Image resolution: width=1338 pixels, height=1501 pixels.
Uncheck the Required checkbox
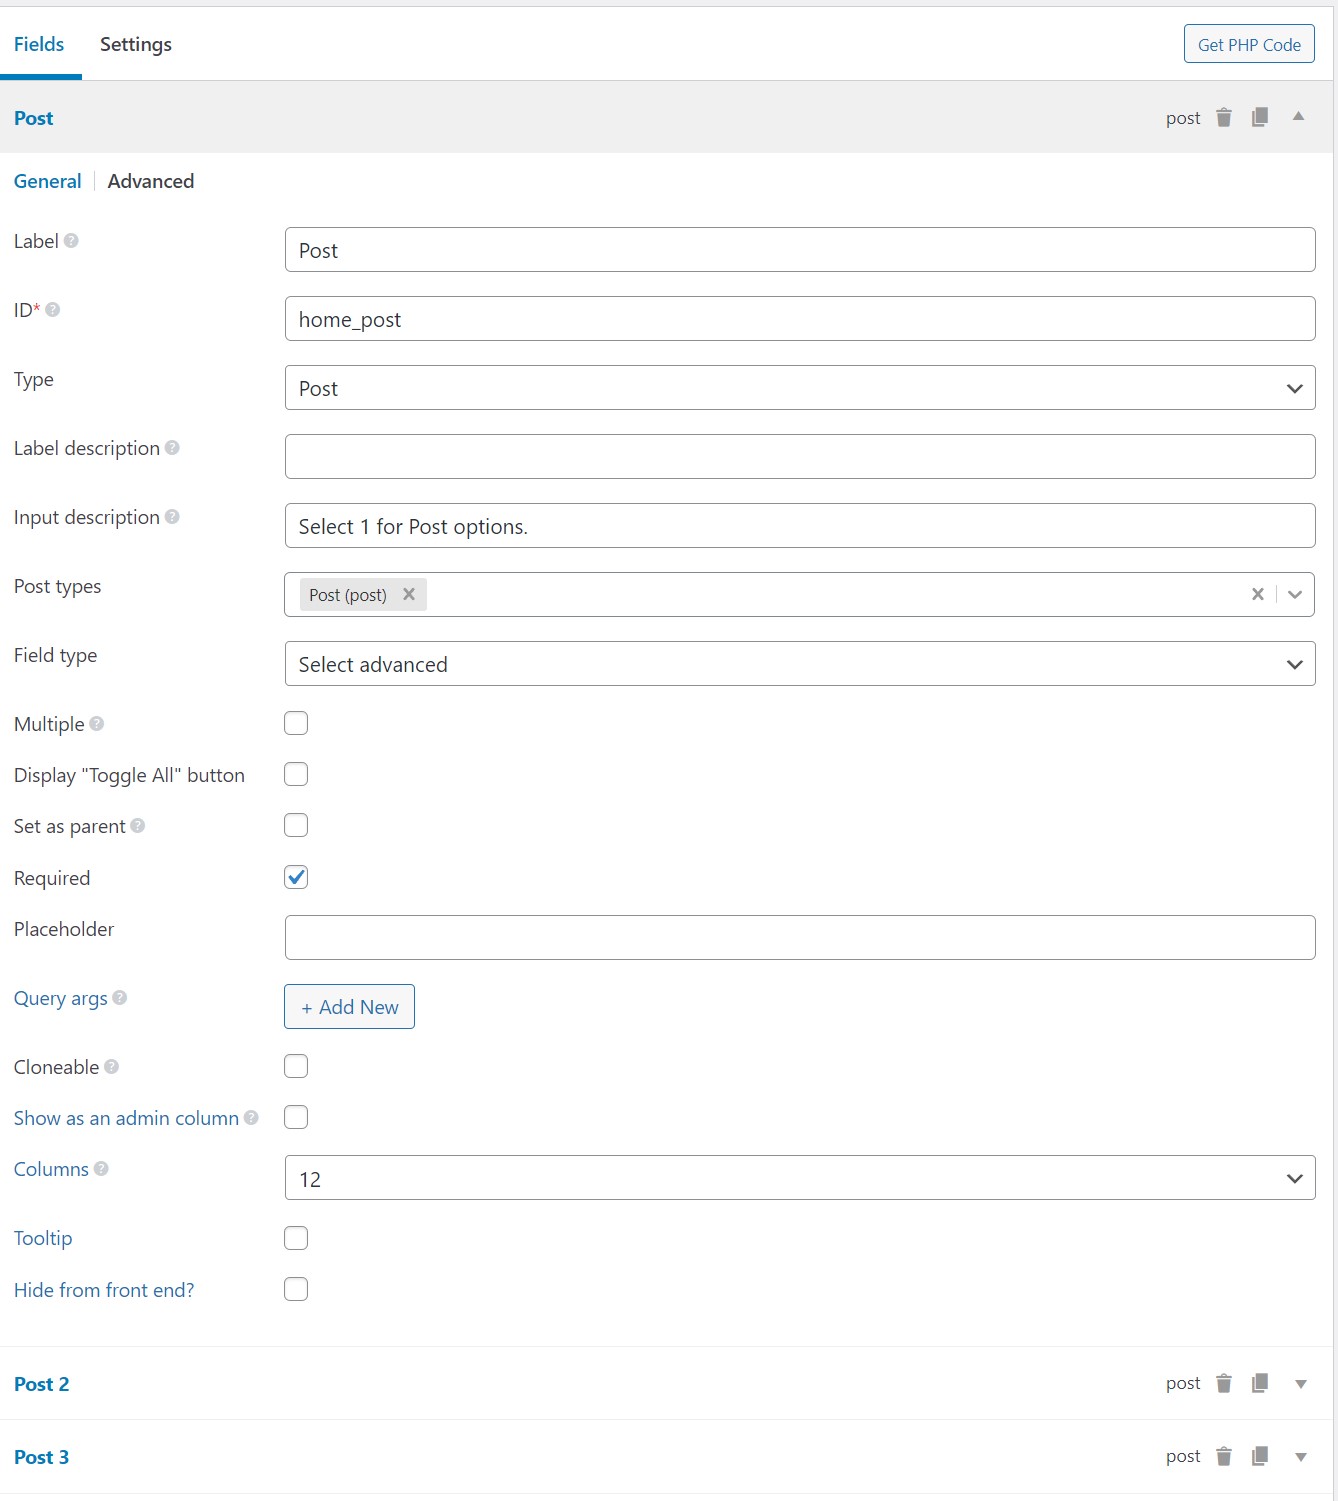coord(296,877)
